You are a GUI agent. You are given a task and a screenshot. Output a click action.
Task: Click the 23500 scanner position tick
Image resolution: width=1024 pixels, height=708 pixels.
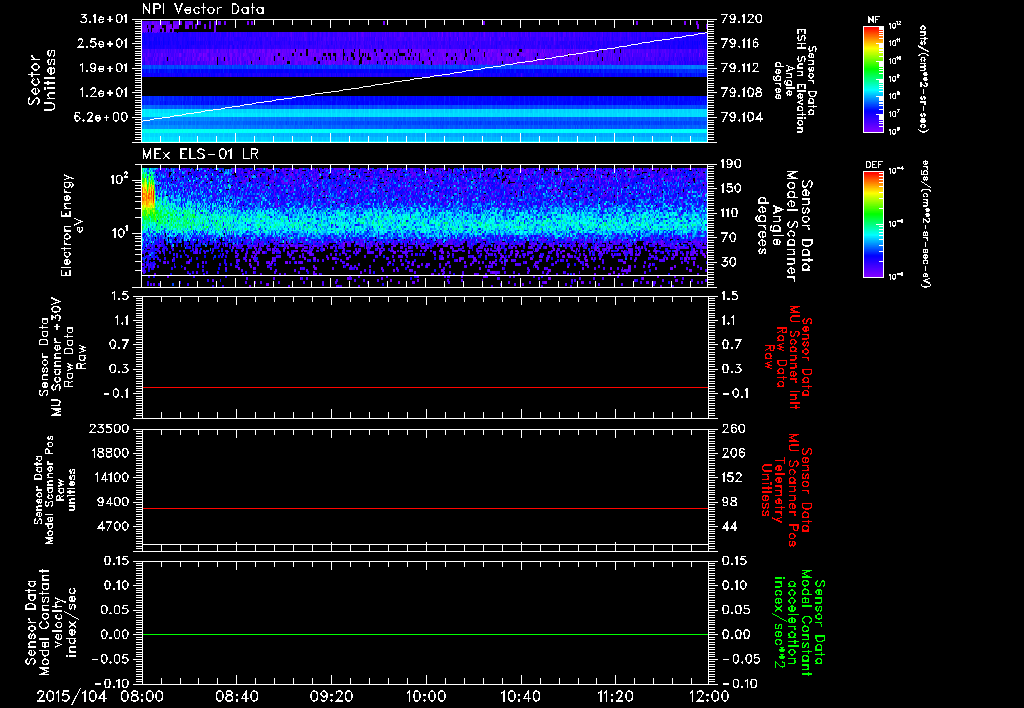click(109, 429)
